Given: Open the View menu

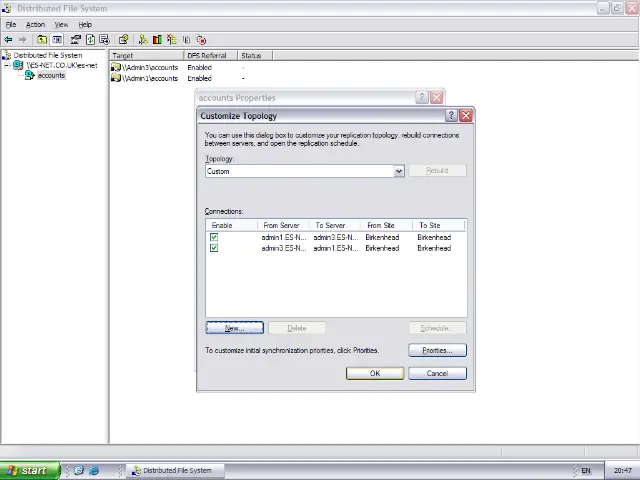Looking at the screenshot, I should (x=61, y=24).
